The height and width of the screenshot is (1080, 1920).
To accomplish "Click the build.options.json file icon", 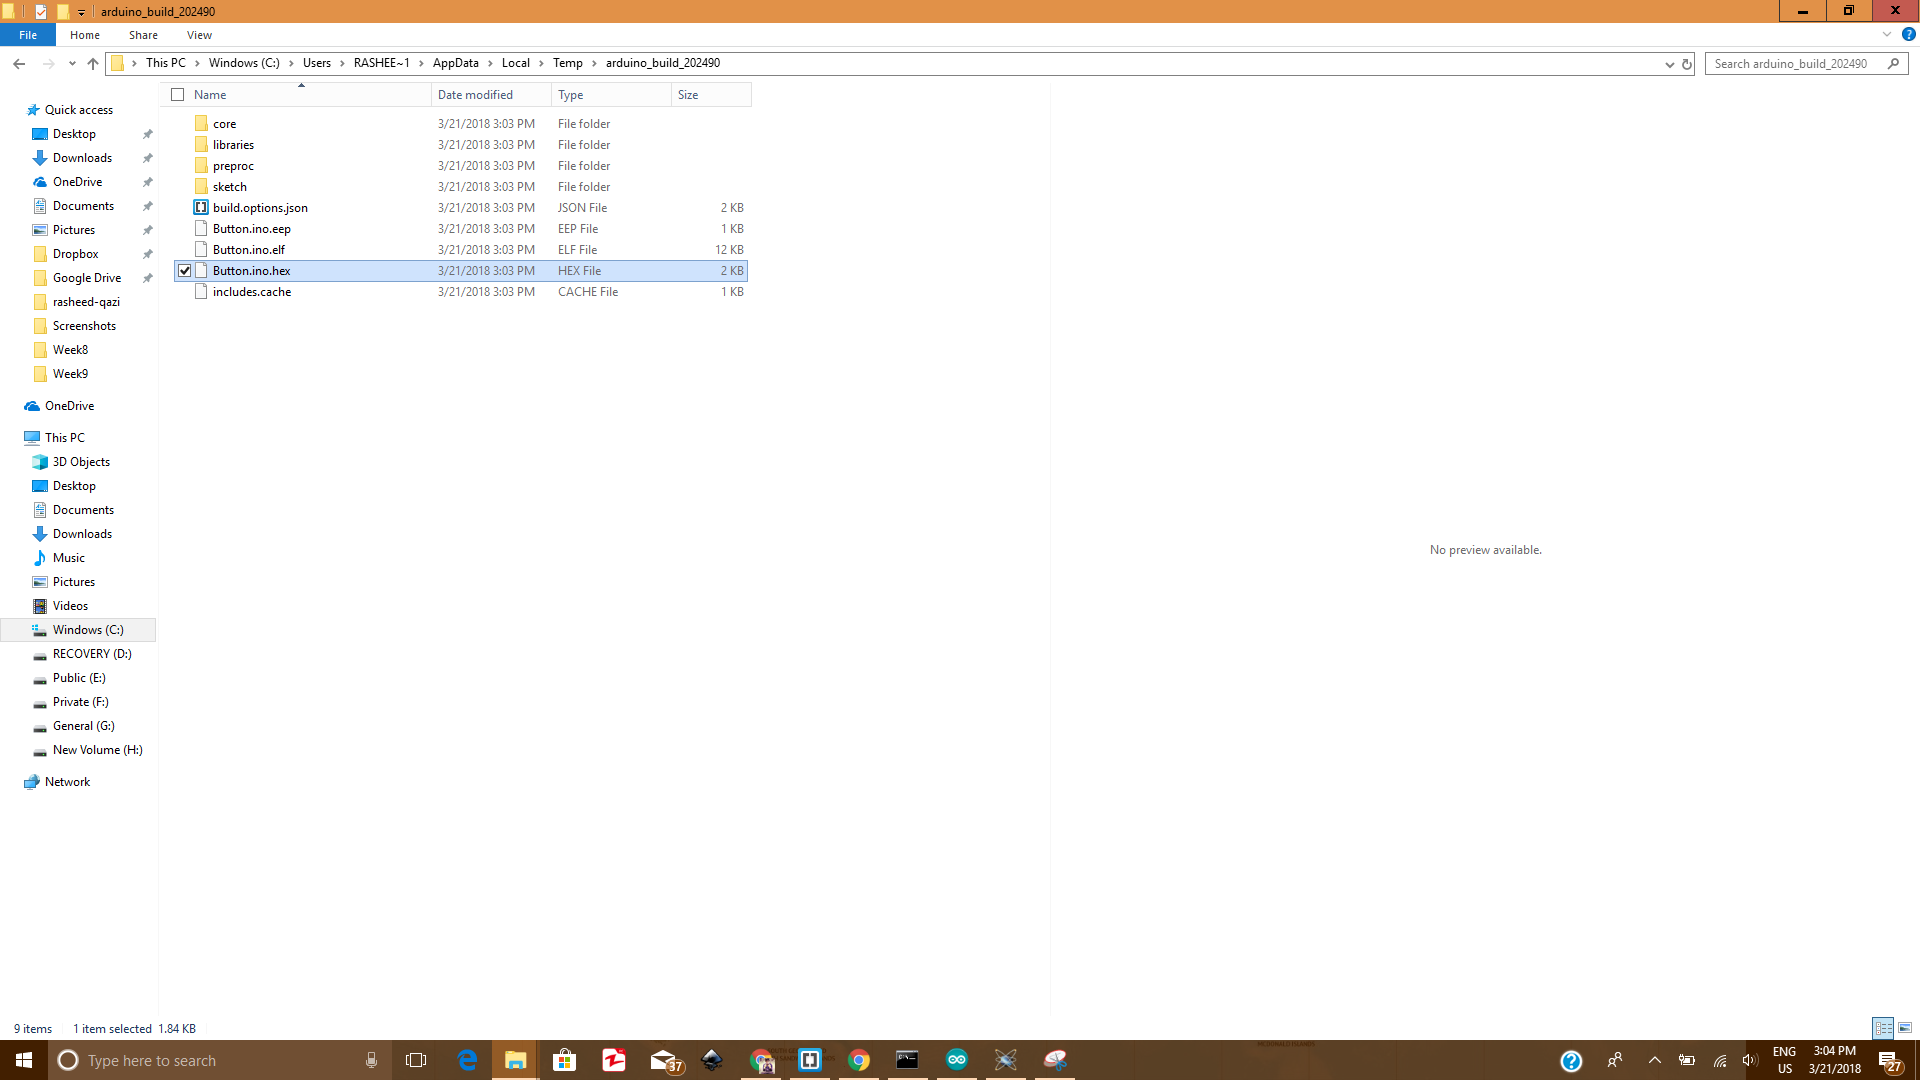I will (201, 208).
